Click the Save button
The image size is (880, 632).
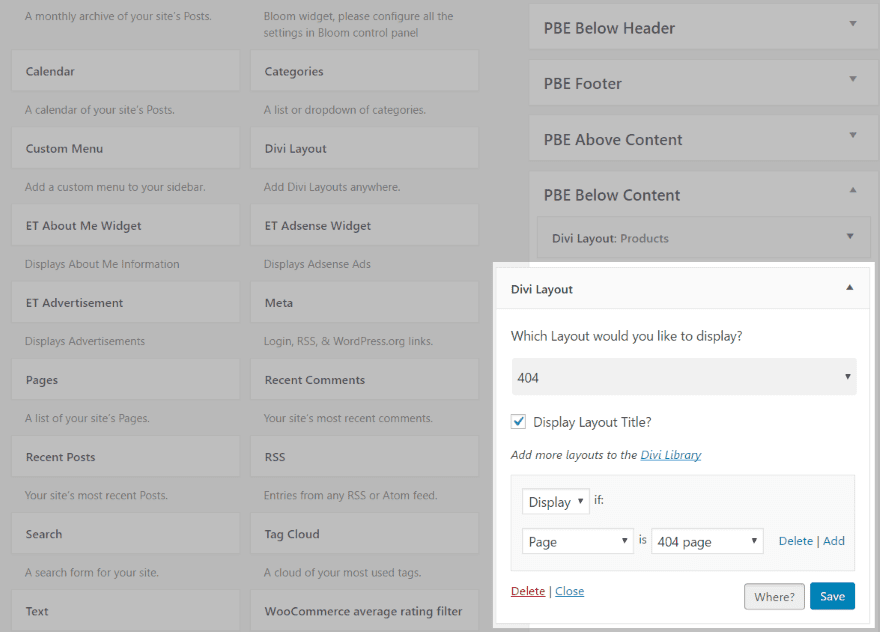(832, 596)
